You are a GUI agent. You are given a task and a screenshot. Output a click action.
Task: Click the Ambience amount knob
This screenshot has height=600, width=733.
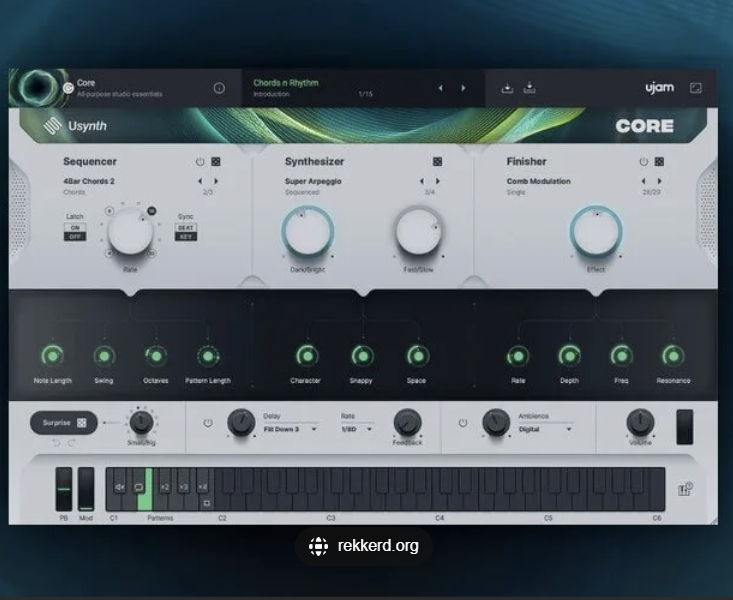(x=496, y=422)
